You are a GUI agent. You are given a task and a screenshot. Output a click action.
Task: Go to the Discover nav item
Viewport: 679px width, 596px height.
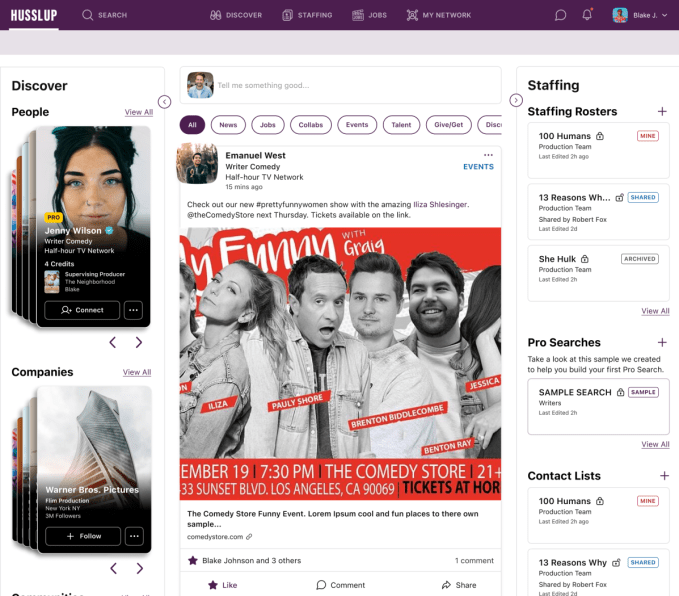pyautogui.click(x=236, y=15)
